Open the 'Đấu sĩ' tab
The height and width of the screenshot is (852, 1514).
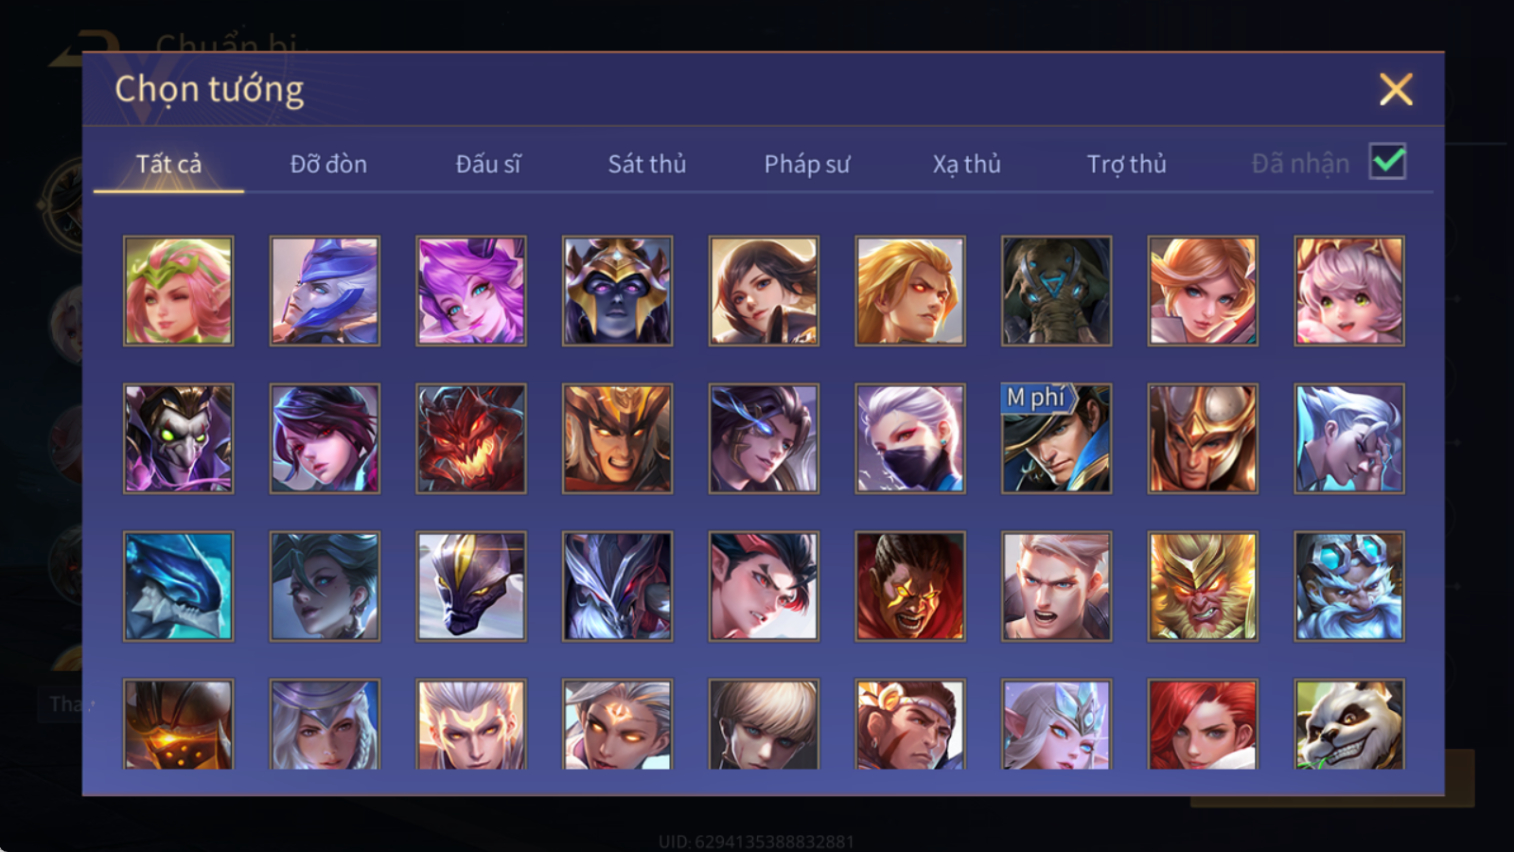click(x=488, y=164)
